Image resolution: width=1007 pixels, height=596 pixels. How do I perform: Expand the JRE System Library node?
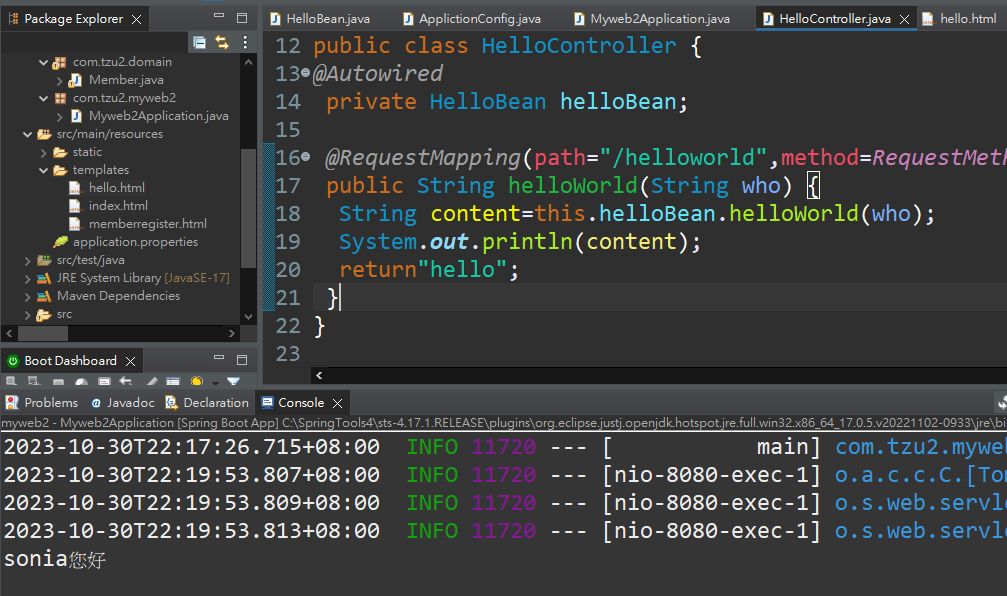click(x=27, y=278)
